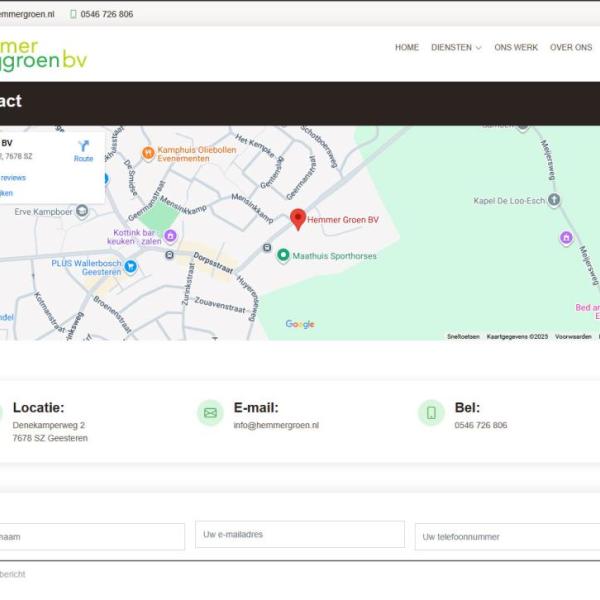
Task: Navigate to OVER ONS menu item
Action: pyautogui.click(x=571, y=48)
